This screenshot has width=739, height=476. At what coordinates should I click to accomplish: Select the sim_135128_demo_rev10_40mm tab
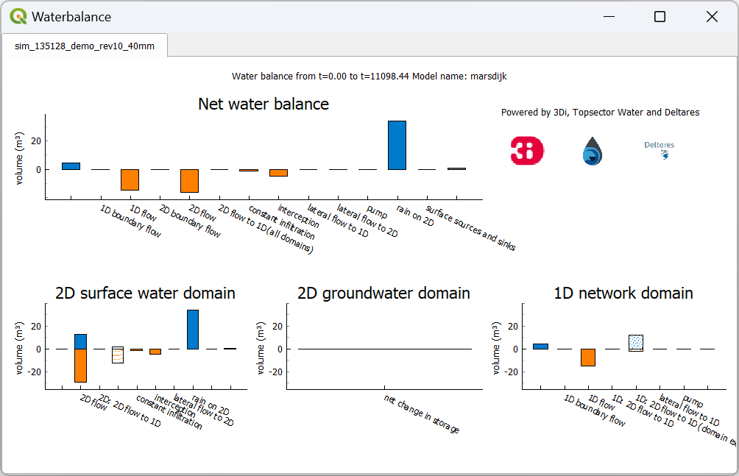84,46
